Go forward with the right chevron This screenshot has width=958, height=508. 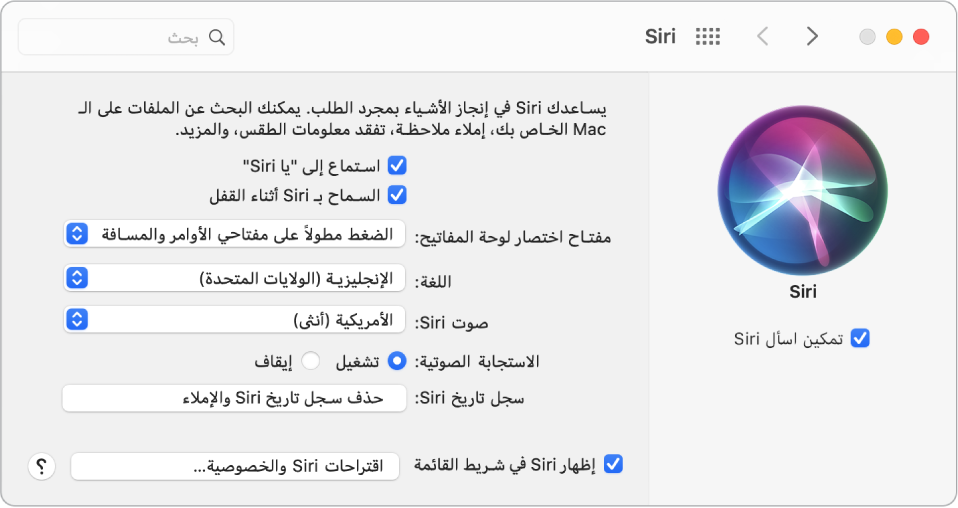tap(811, 37)
